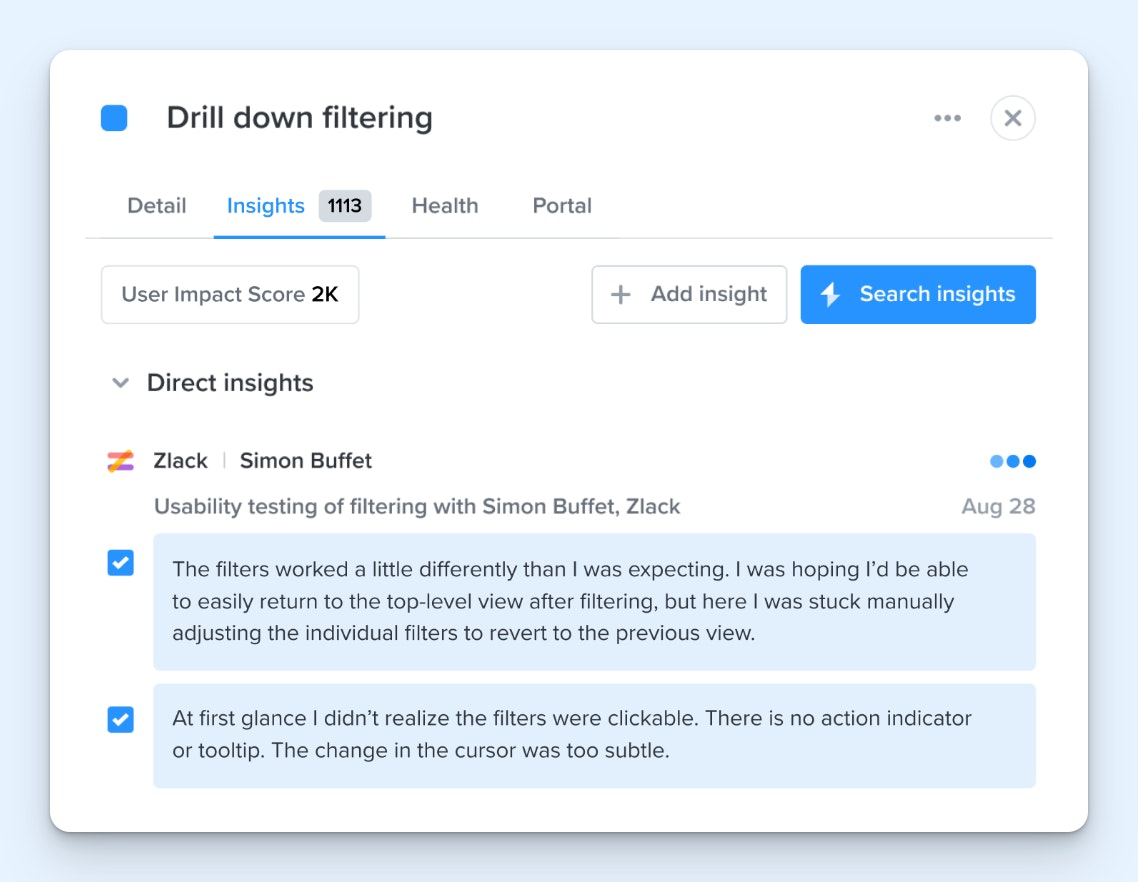Image resolution: width=1138 pixels, height=882 pixels.
Task: Uncheck the insight about clickable filters
Action: [x=120, y=719]
